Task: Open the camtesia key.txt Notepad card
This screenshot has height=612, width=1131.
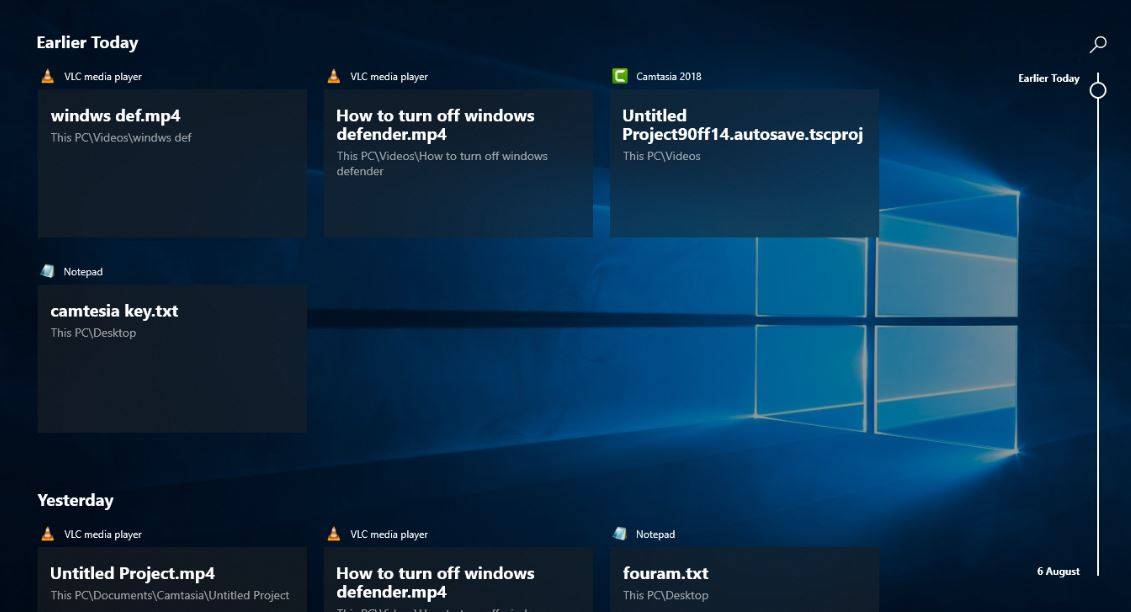Action: pyautogui.click(x=172, y=359)
